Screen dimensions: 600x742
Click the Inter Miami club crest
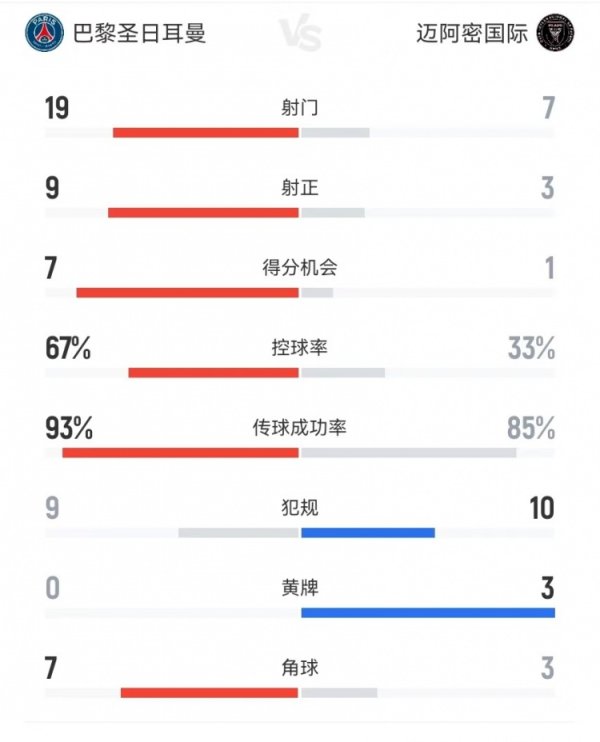click(x=555, y=33)
